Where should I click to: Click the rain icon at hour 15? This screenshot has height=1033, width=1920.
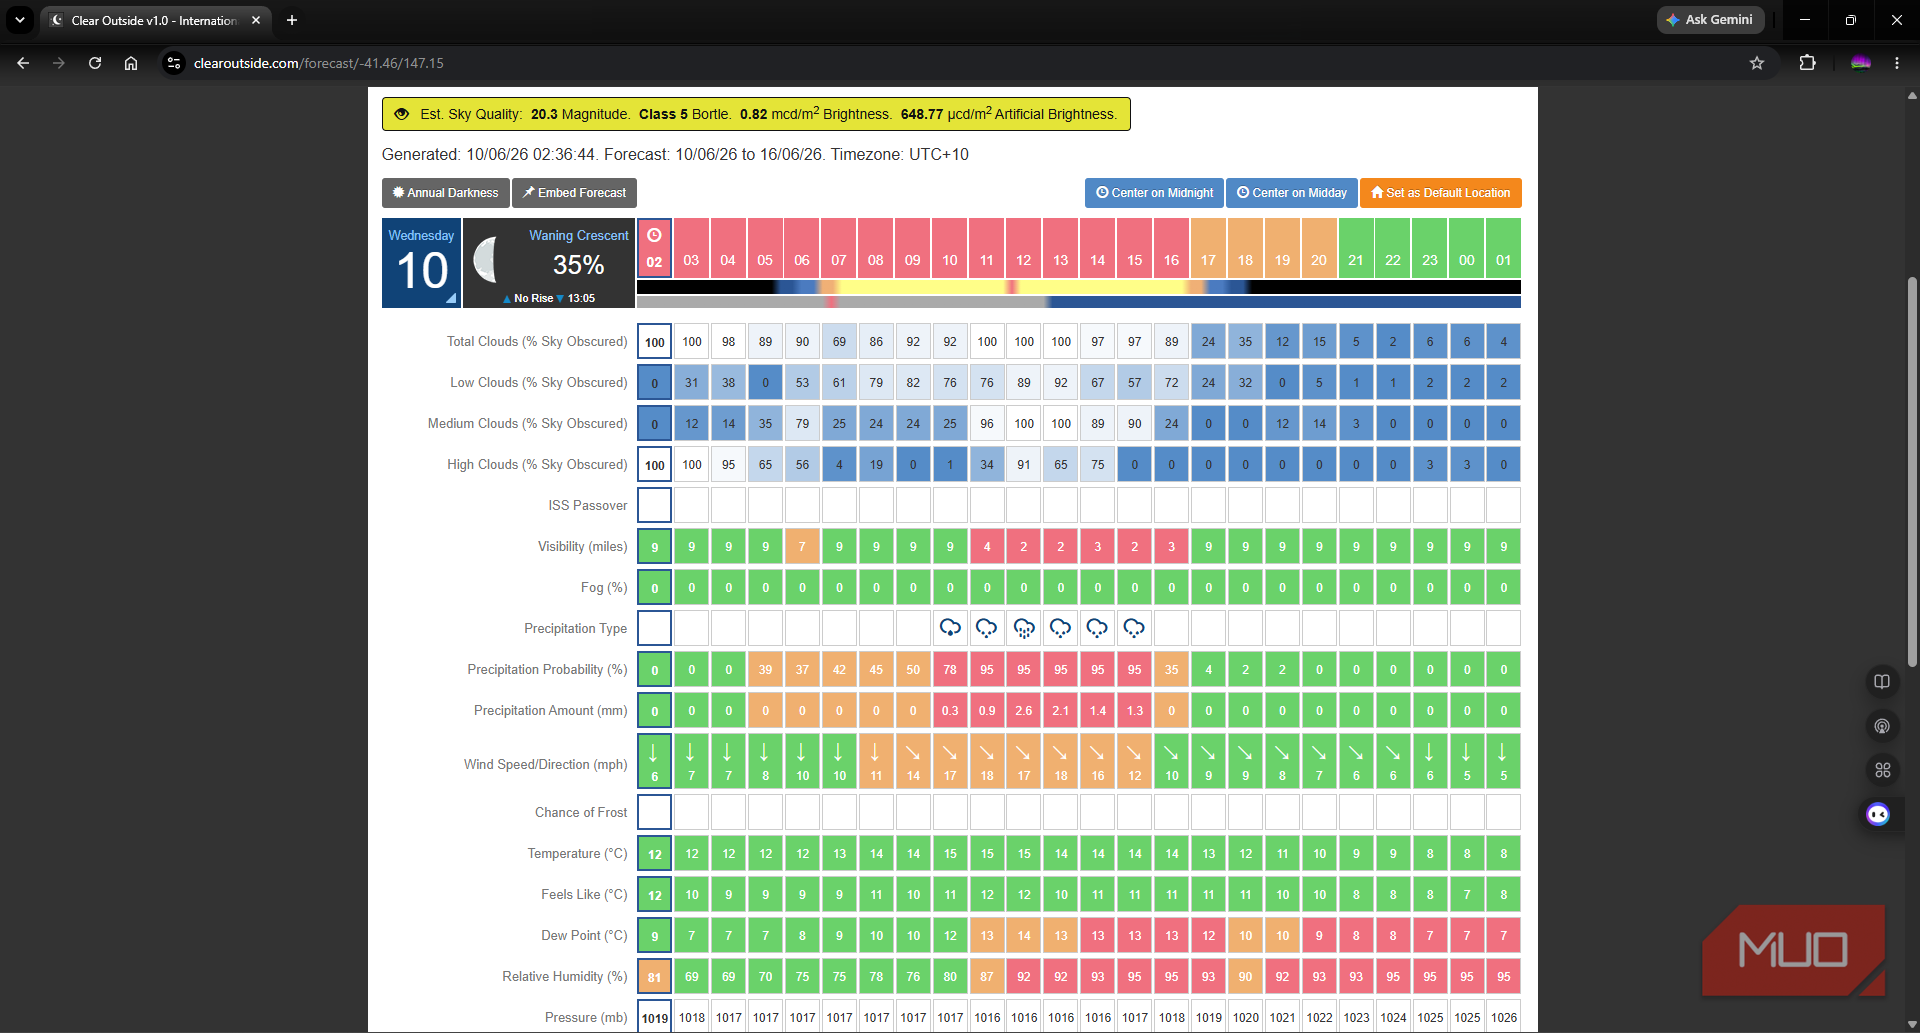(x=1134, y=628)
